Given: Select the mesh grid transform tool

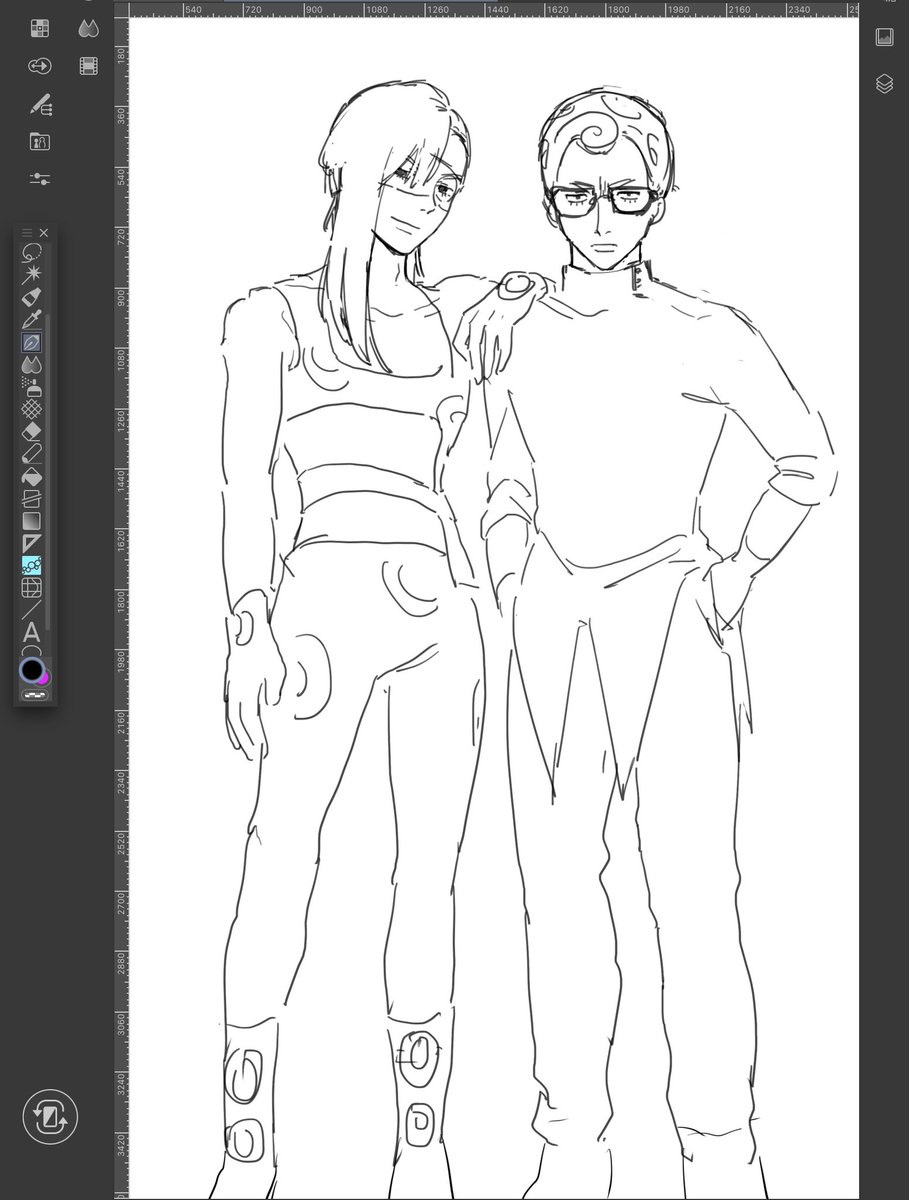Looking at the screenshot, I should 31,587.
